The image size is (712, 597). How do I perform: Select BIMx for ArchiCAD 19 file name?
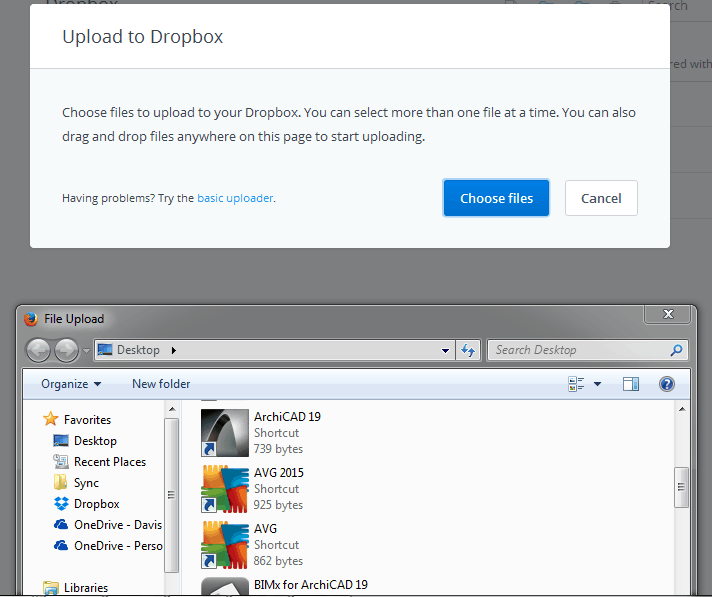[311, 585]
